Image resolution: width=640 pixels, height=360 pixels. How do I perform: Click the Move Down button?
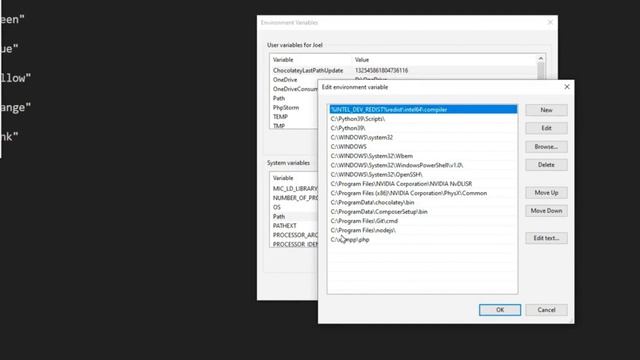[x=546, y=211]
